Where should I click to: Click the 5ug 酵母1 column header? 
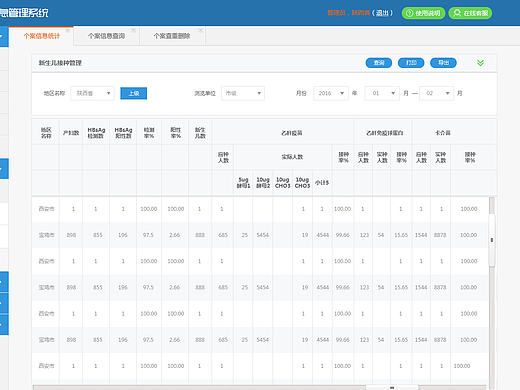[243, 183]
